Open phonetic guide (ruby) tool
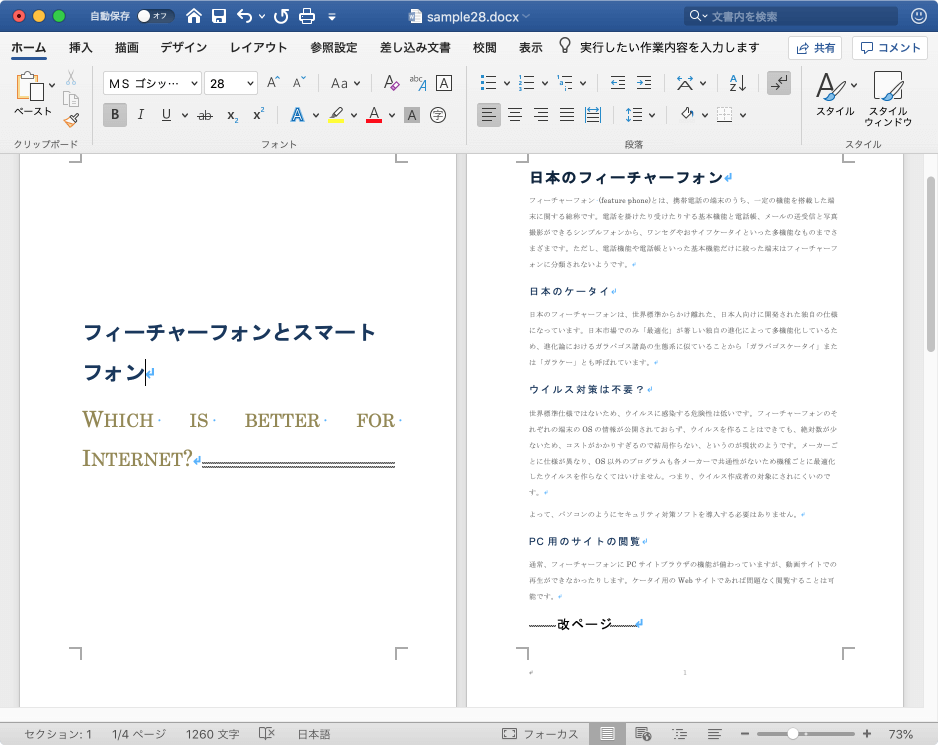Screen dimensions: 938x745 (418, 83)
